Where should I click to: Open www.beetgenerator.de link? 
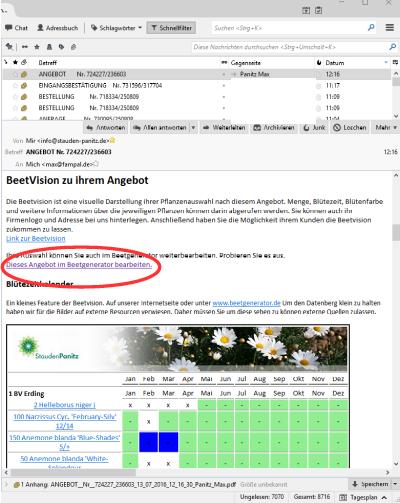[x=246, y=303]
